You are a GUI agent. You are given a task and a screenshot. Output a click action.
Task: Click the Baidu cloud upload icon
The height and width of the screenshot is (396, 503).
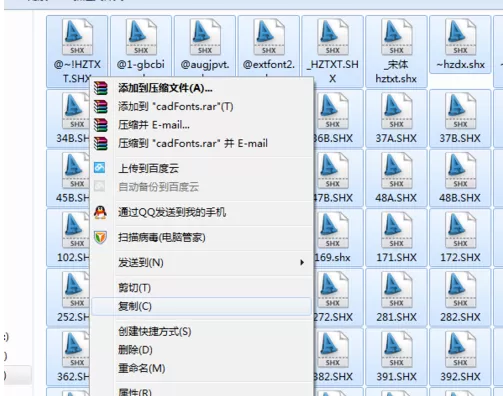tap(100, 168)
